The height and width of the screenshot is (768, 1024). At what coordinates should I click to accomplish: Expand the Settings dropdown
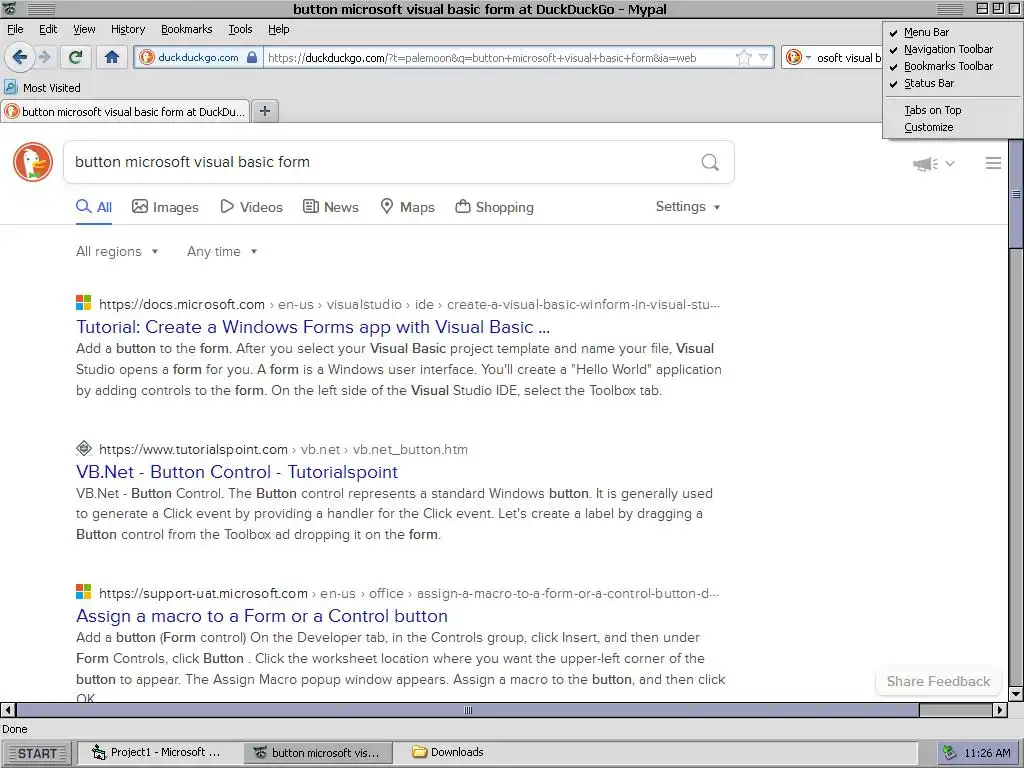point(688,206)
